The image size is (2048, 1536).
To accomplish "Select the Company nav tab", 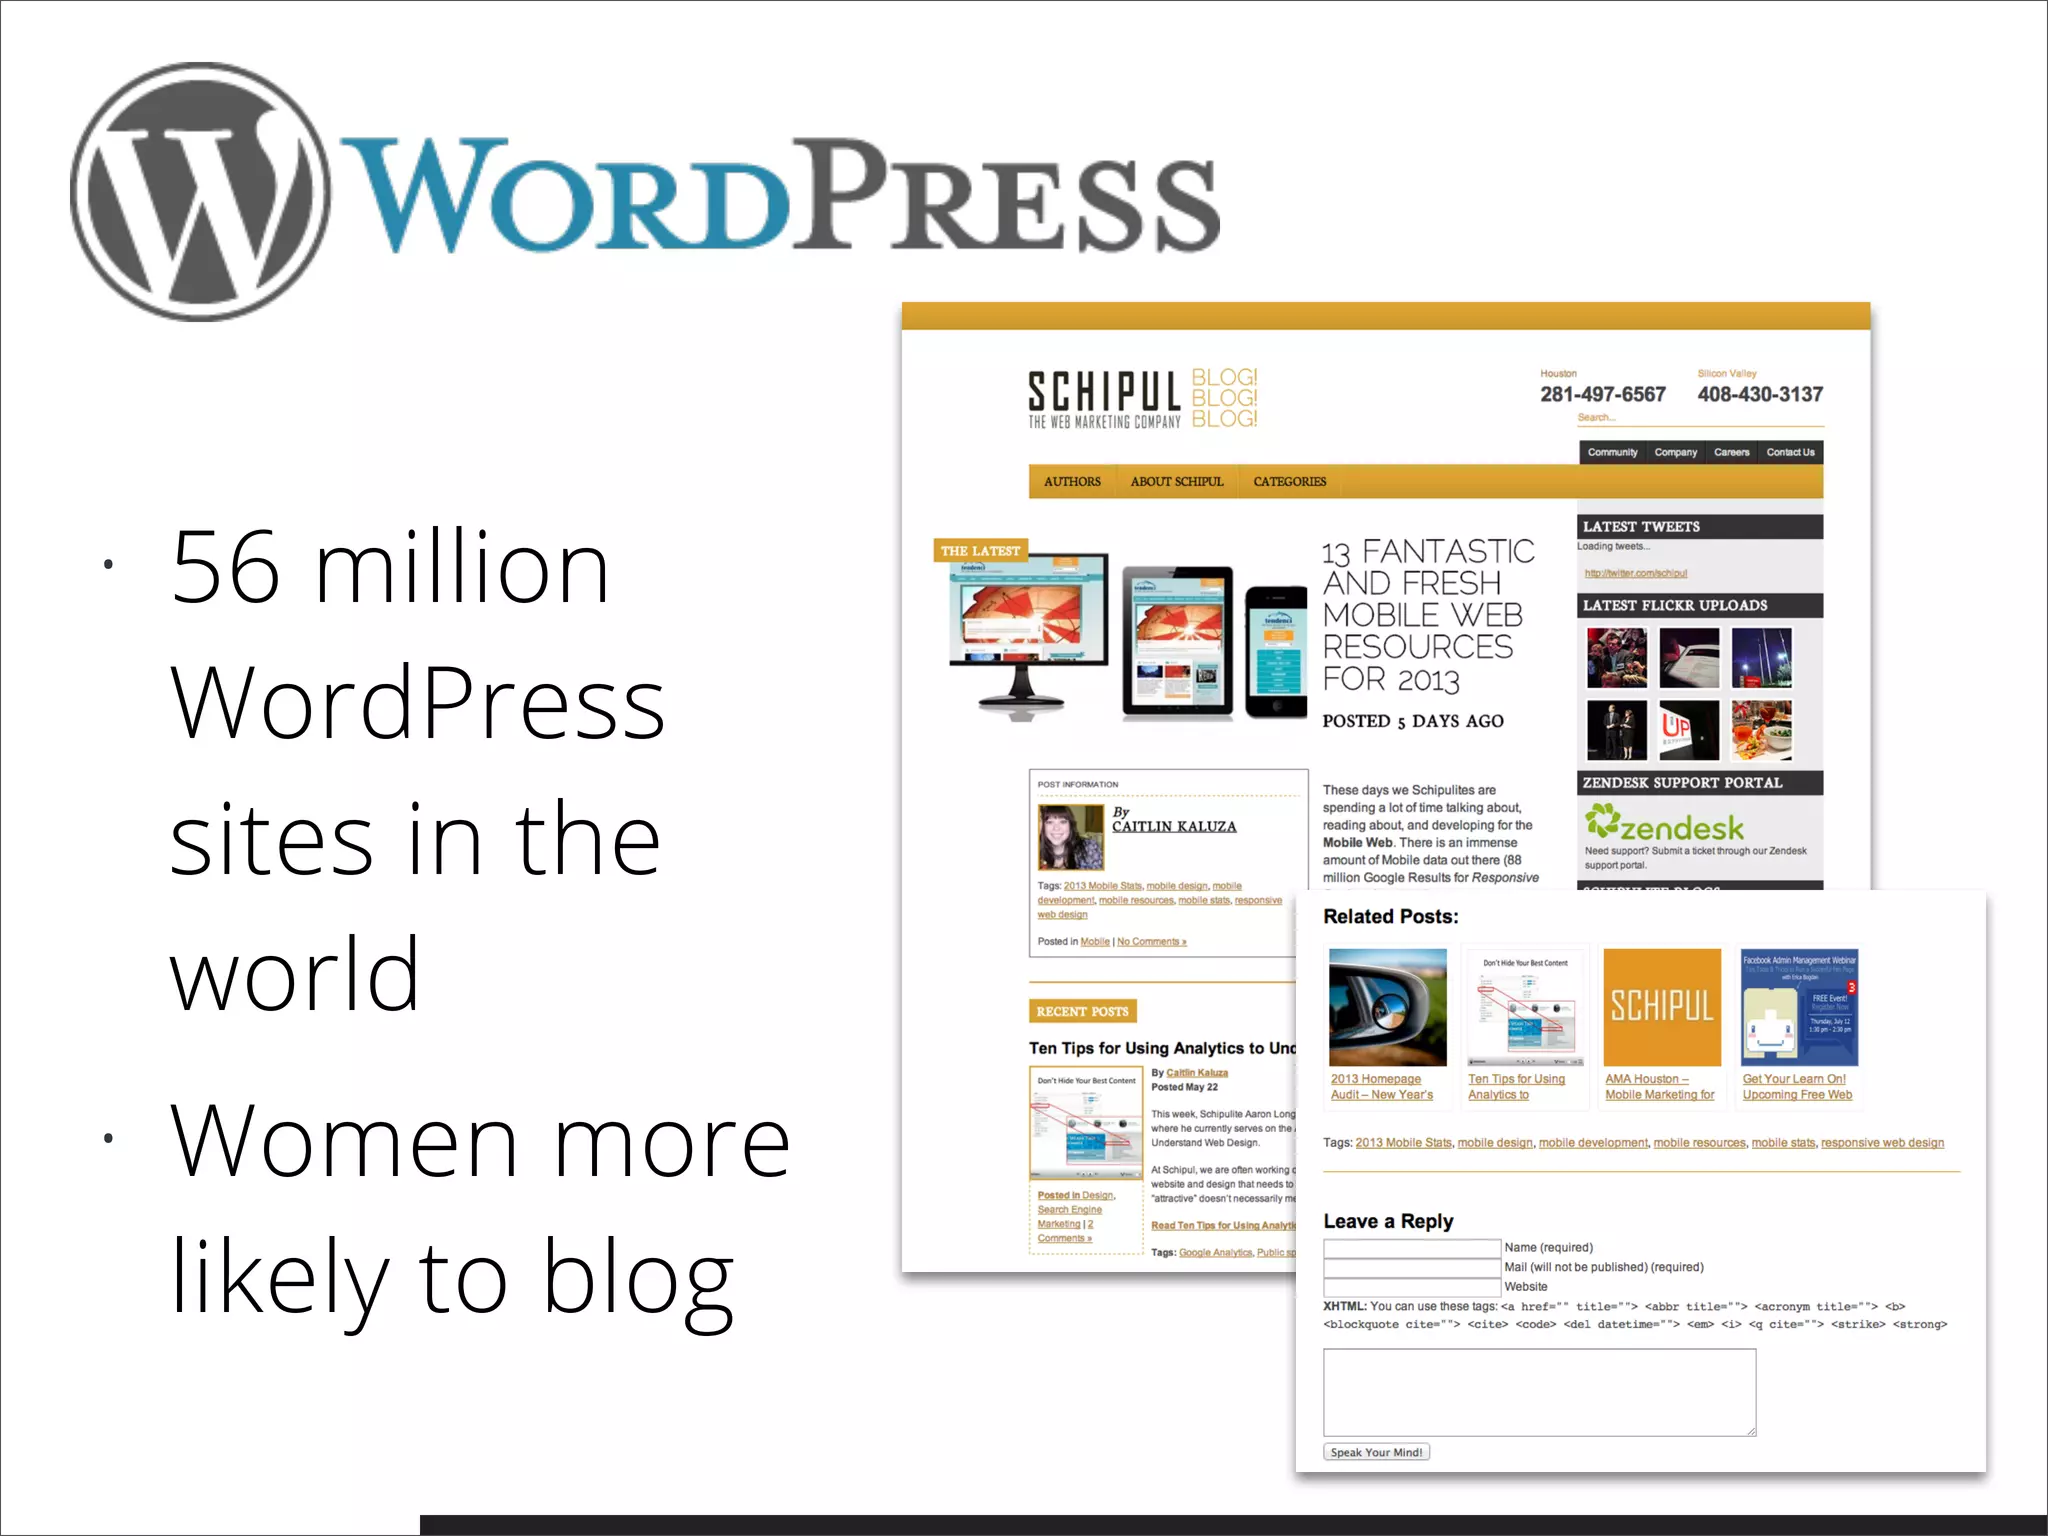I will (1675, 452).
